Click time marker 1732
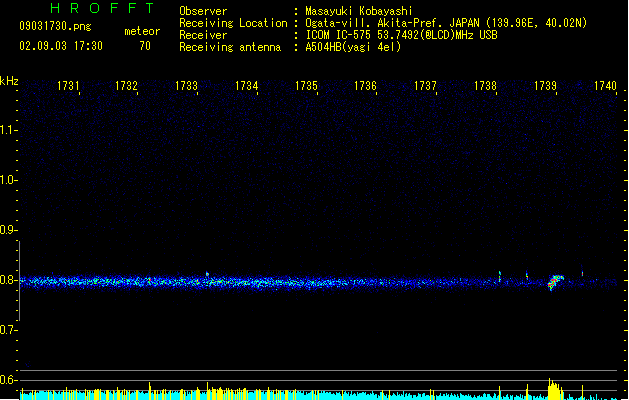Screen dimensions: 629x400 (x=126, y=86)
